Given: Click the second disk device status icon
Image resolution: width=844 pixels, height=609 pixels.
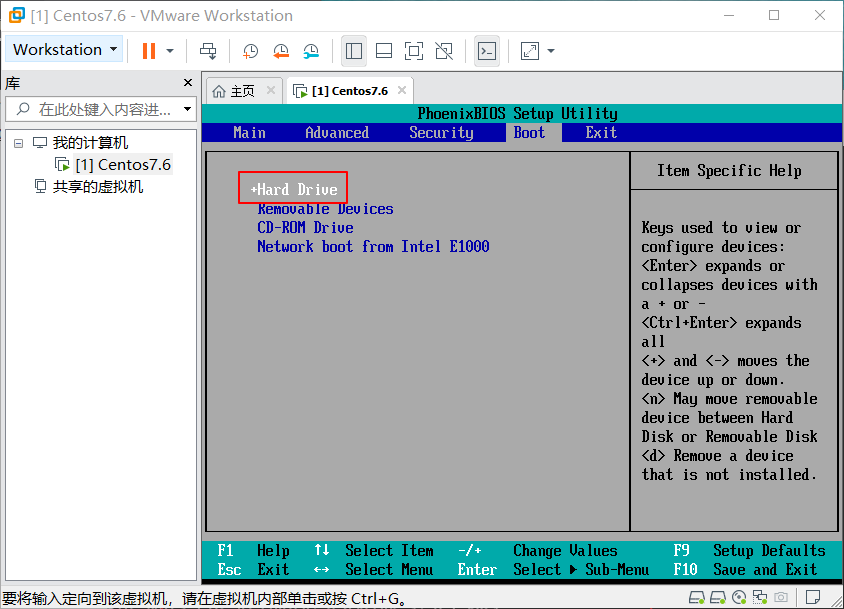Looking at the screenshot, I should (x=718, y=597).
